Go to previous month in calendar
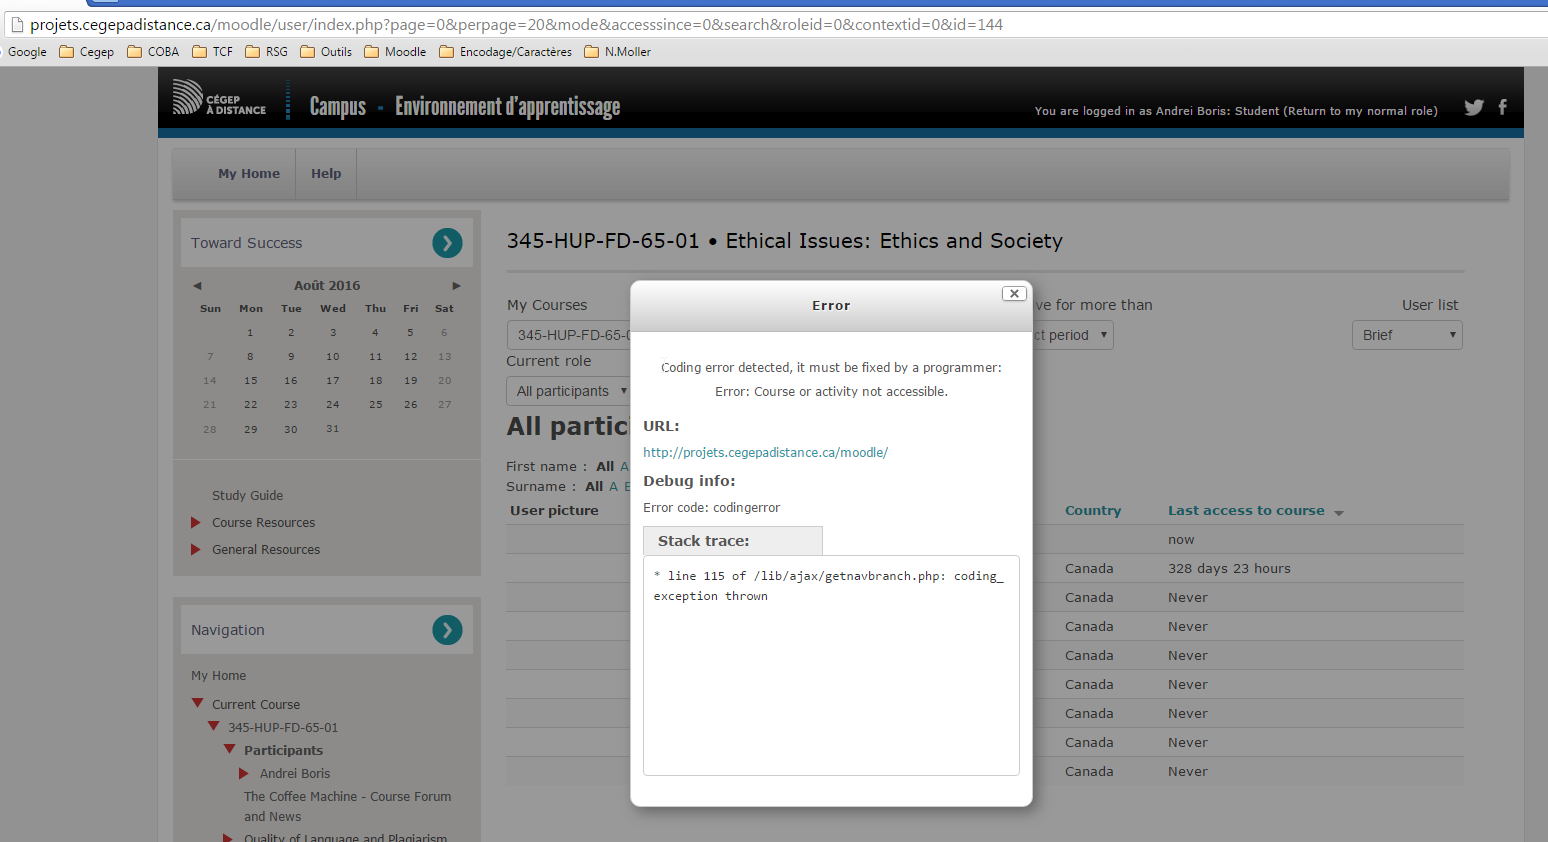 click(x=197, y=286)
